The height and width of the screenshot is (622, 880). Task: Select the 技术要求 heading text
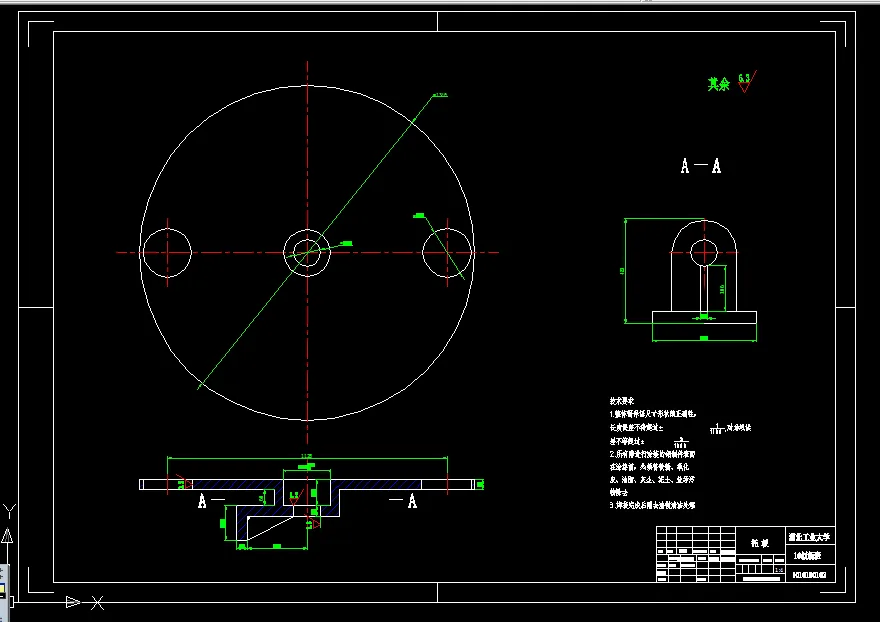(x=622, y=401)
